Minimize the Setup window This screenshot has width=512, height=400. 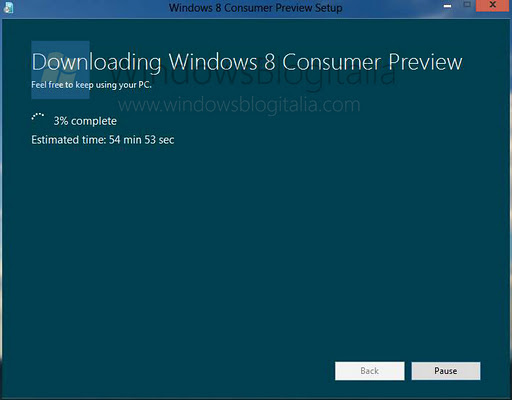pos(447,6)
